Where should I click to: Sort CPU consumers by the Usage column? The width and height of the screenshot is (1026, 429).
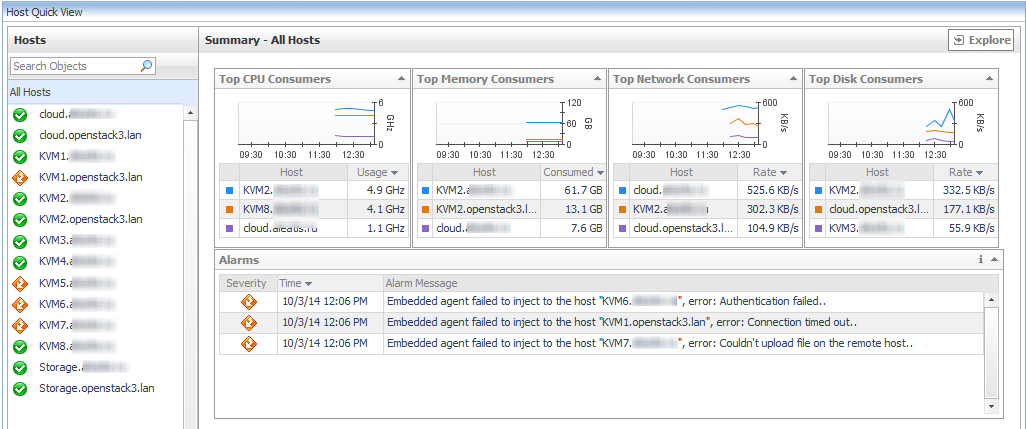pyautogui.click(x=377, y=172)
